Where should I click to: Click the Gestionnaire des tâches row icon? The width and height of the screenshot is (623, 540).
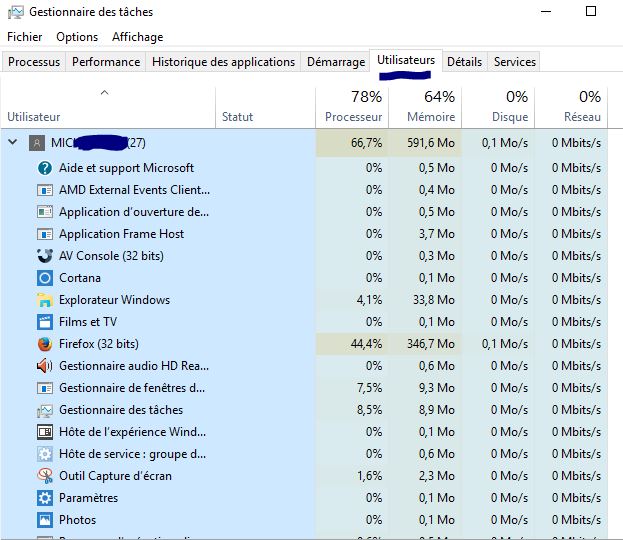[45, 410]
